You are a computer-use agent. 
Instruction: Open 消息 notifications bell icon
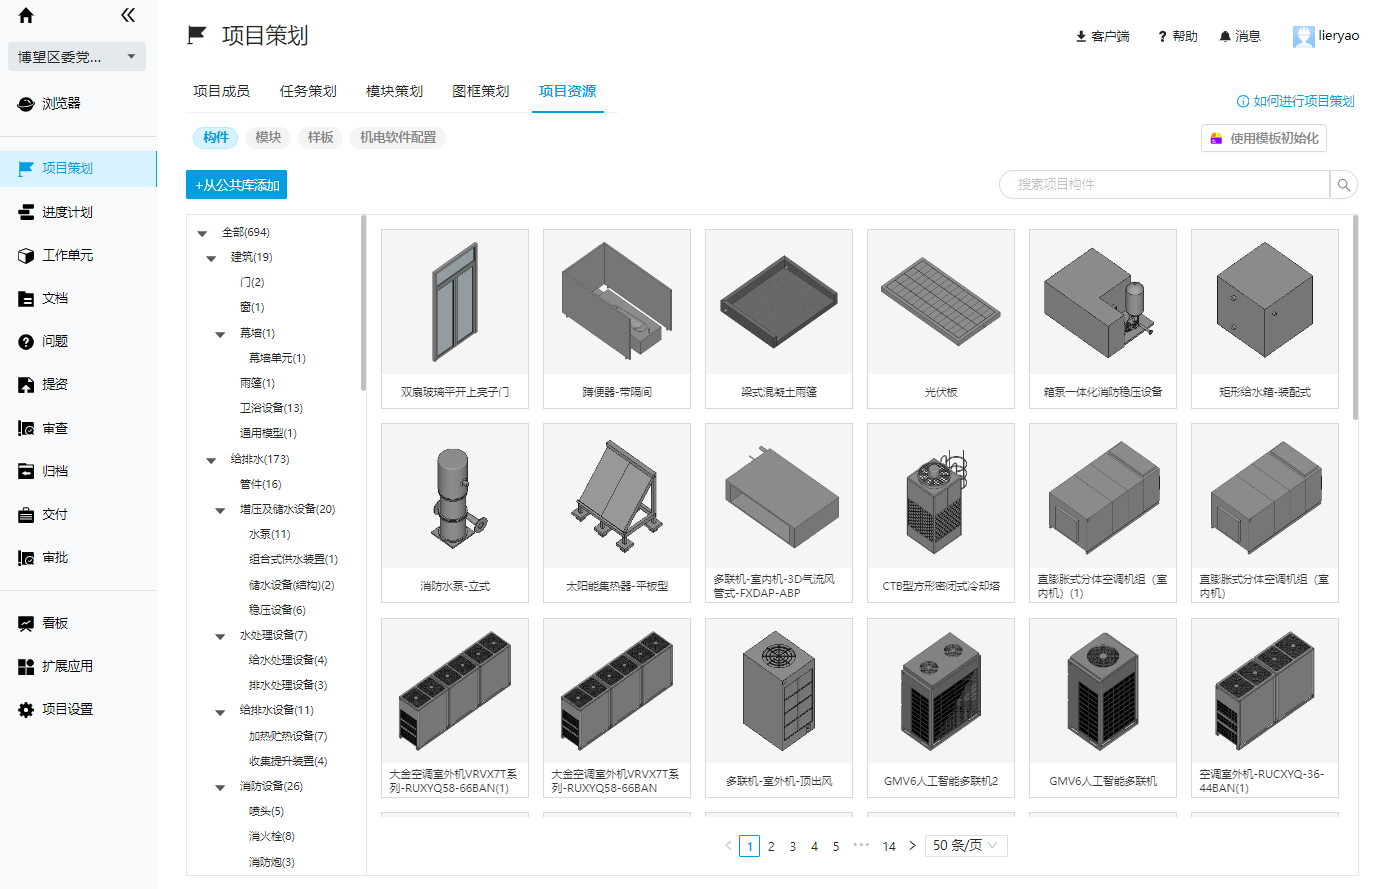coord(1225,36)
